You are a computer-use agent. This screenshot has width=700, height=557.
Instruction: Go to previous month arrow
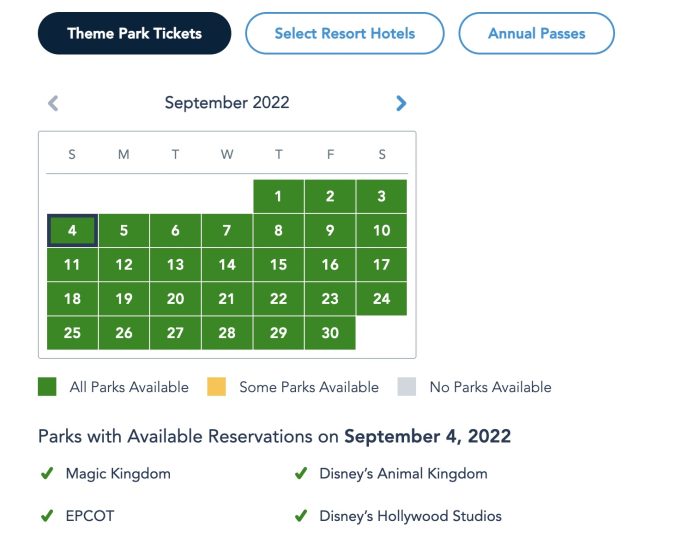pyautogui.click(x=53, y=103)
